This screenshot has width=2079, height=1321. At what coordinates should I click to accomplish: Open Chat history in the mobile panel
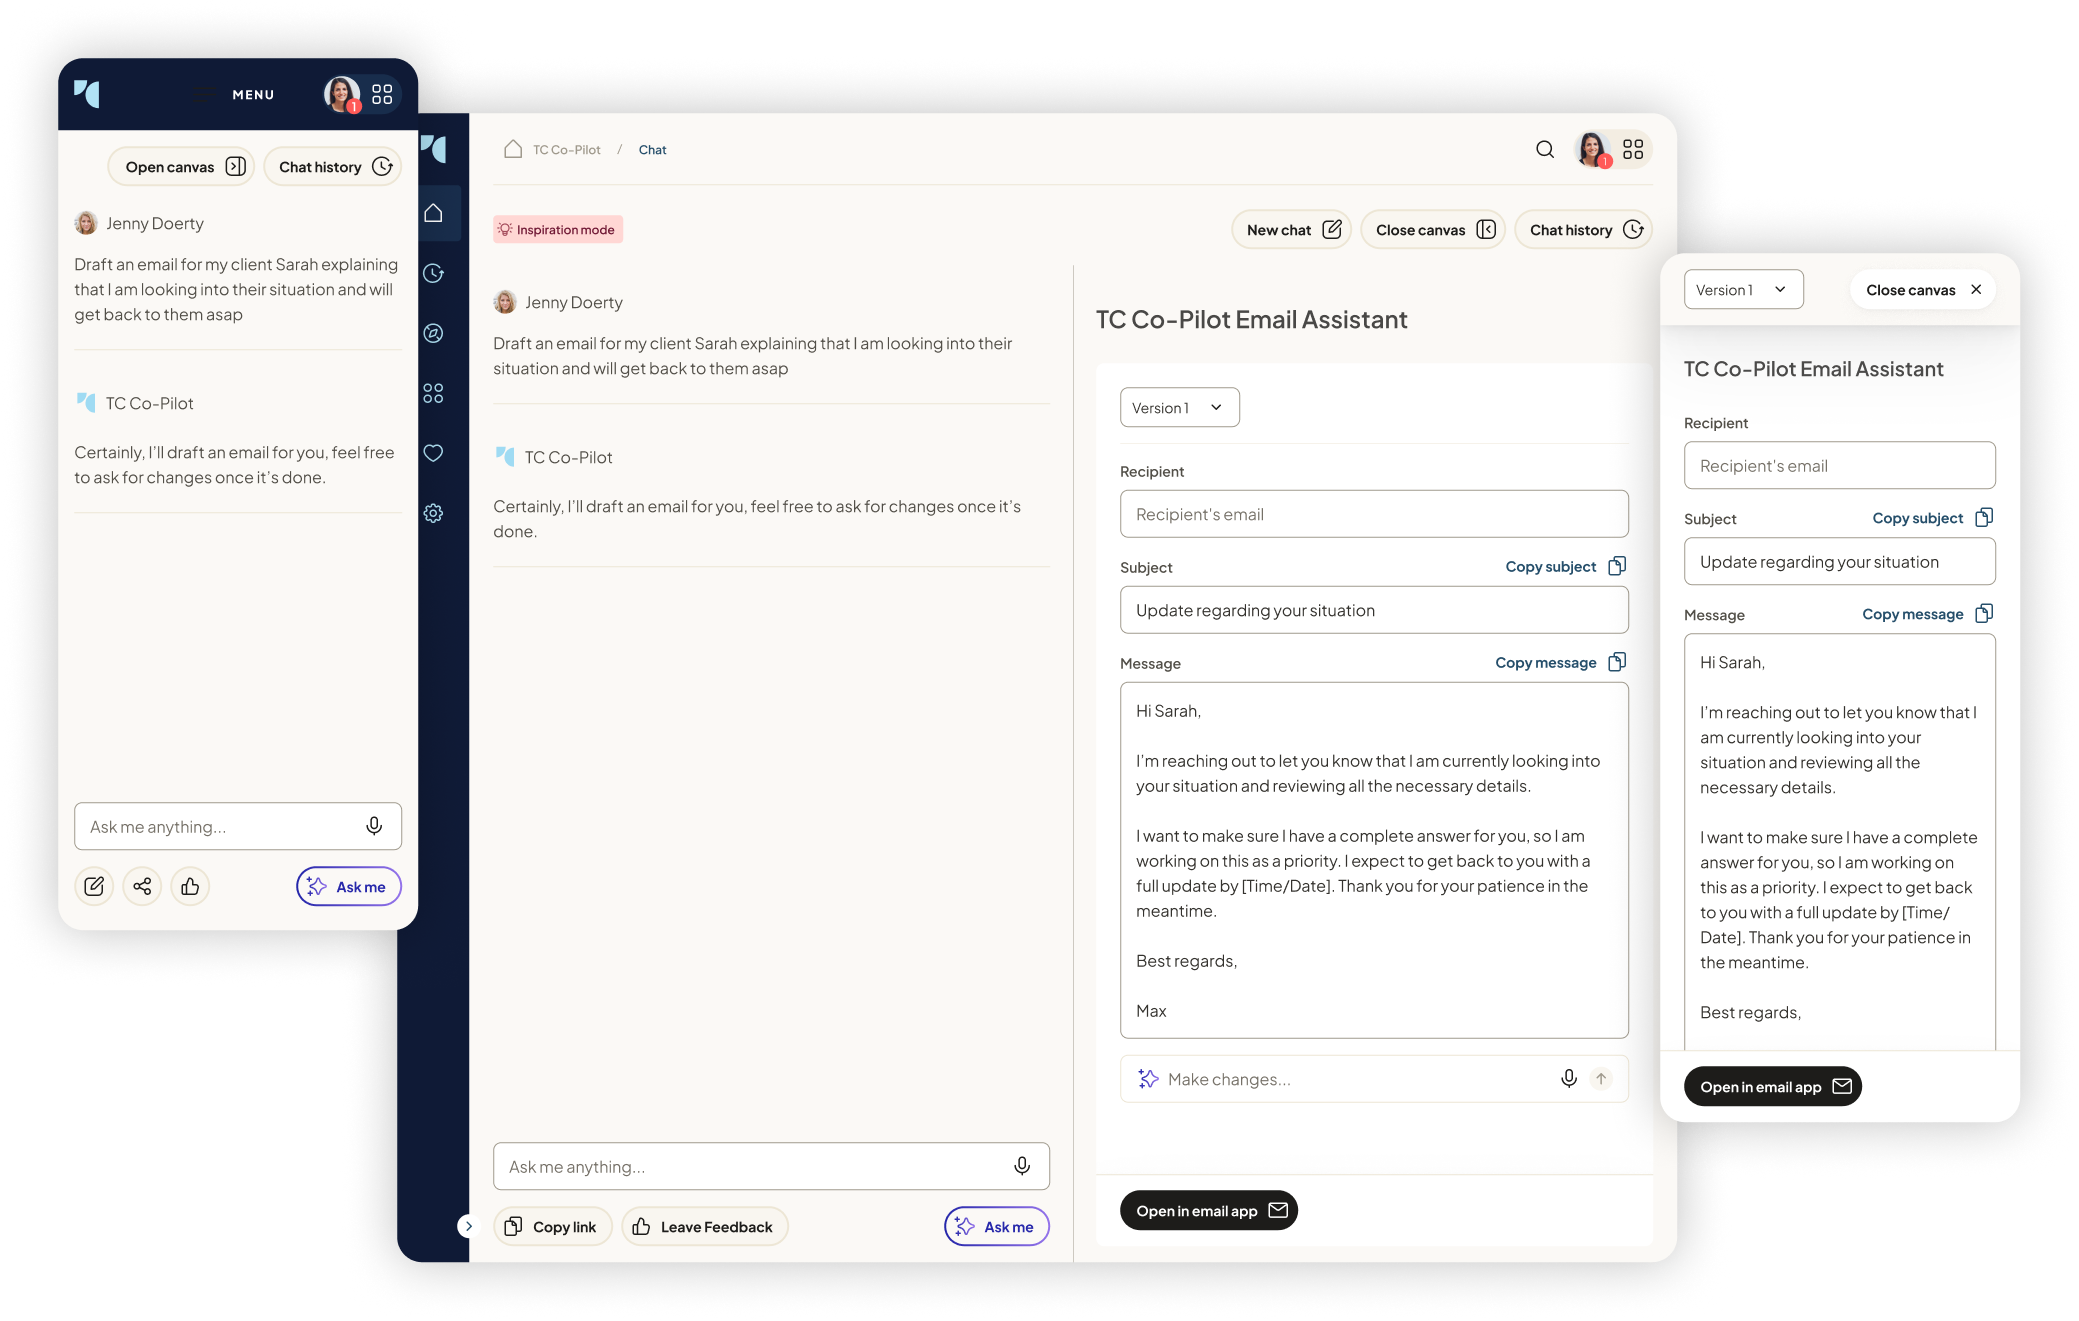point(333,167)
